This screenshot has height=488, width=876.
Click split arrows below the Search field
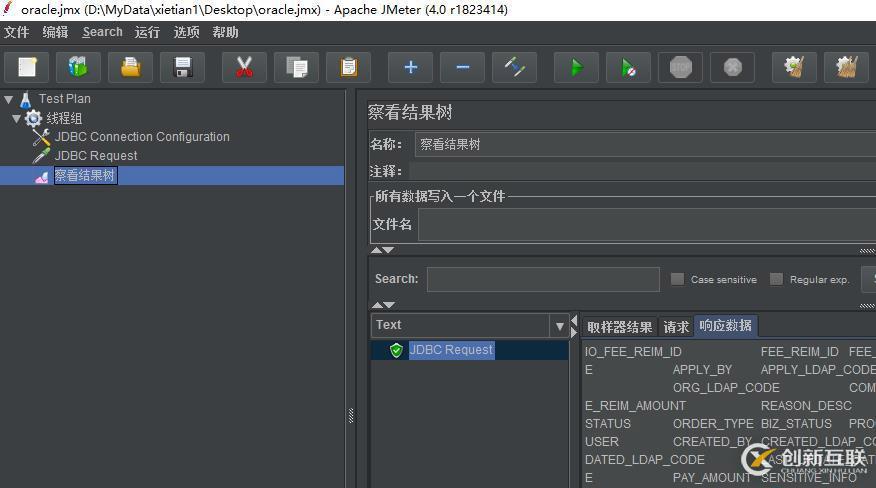383,305
